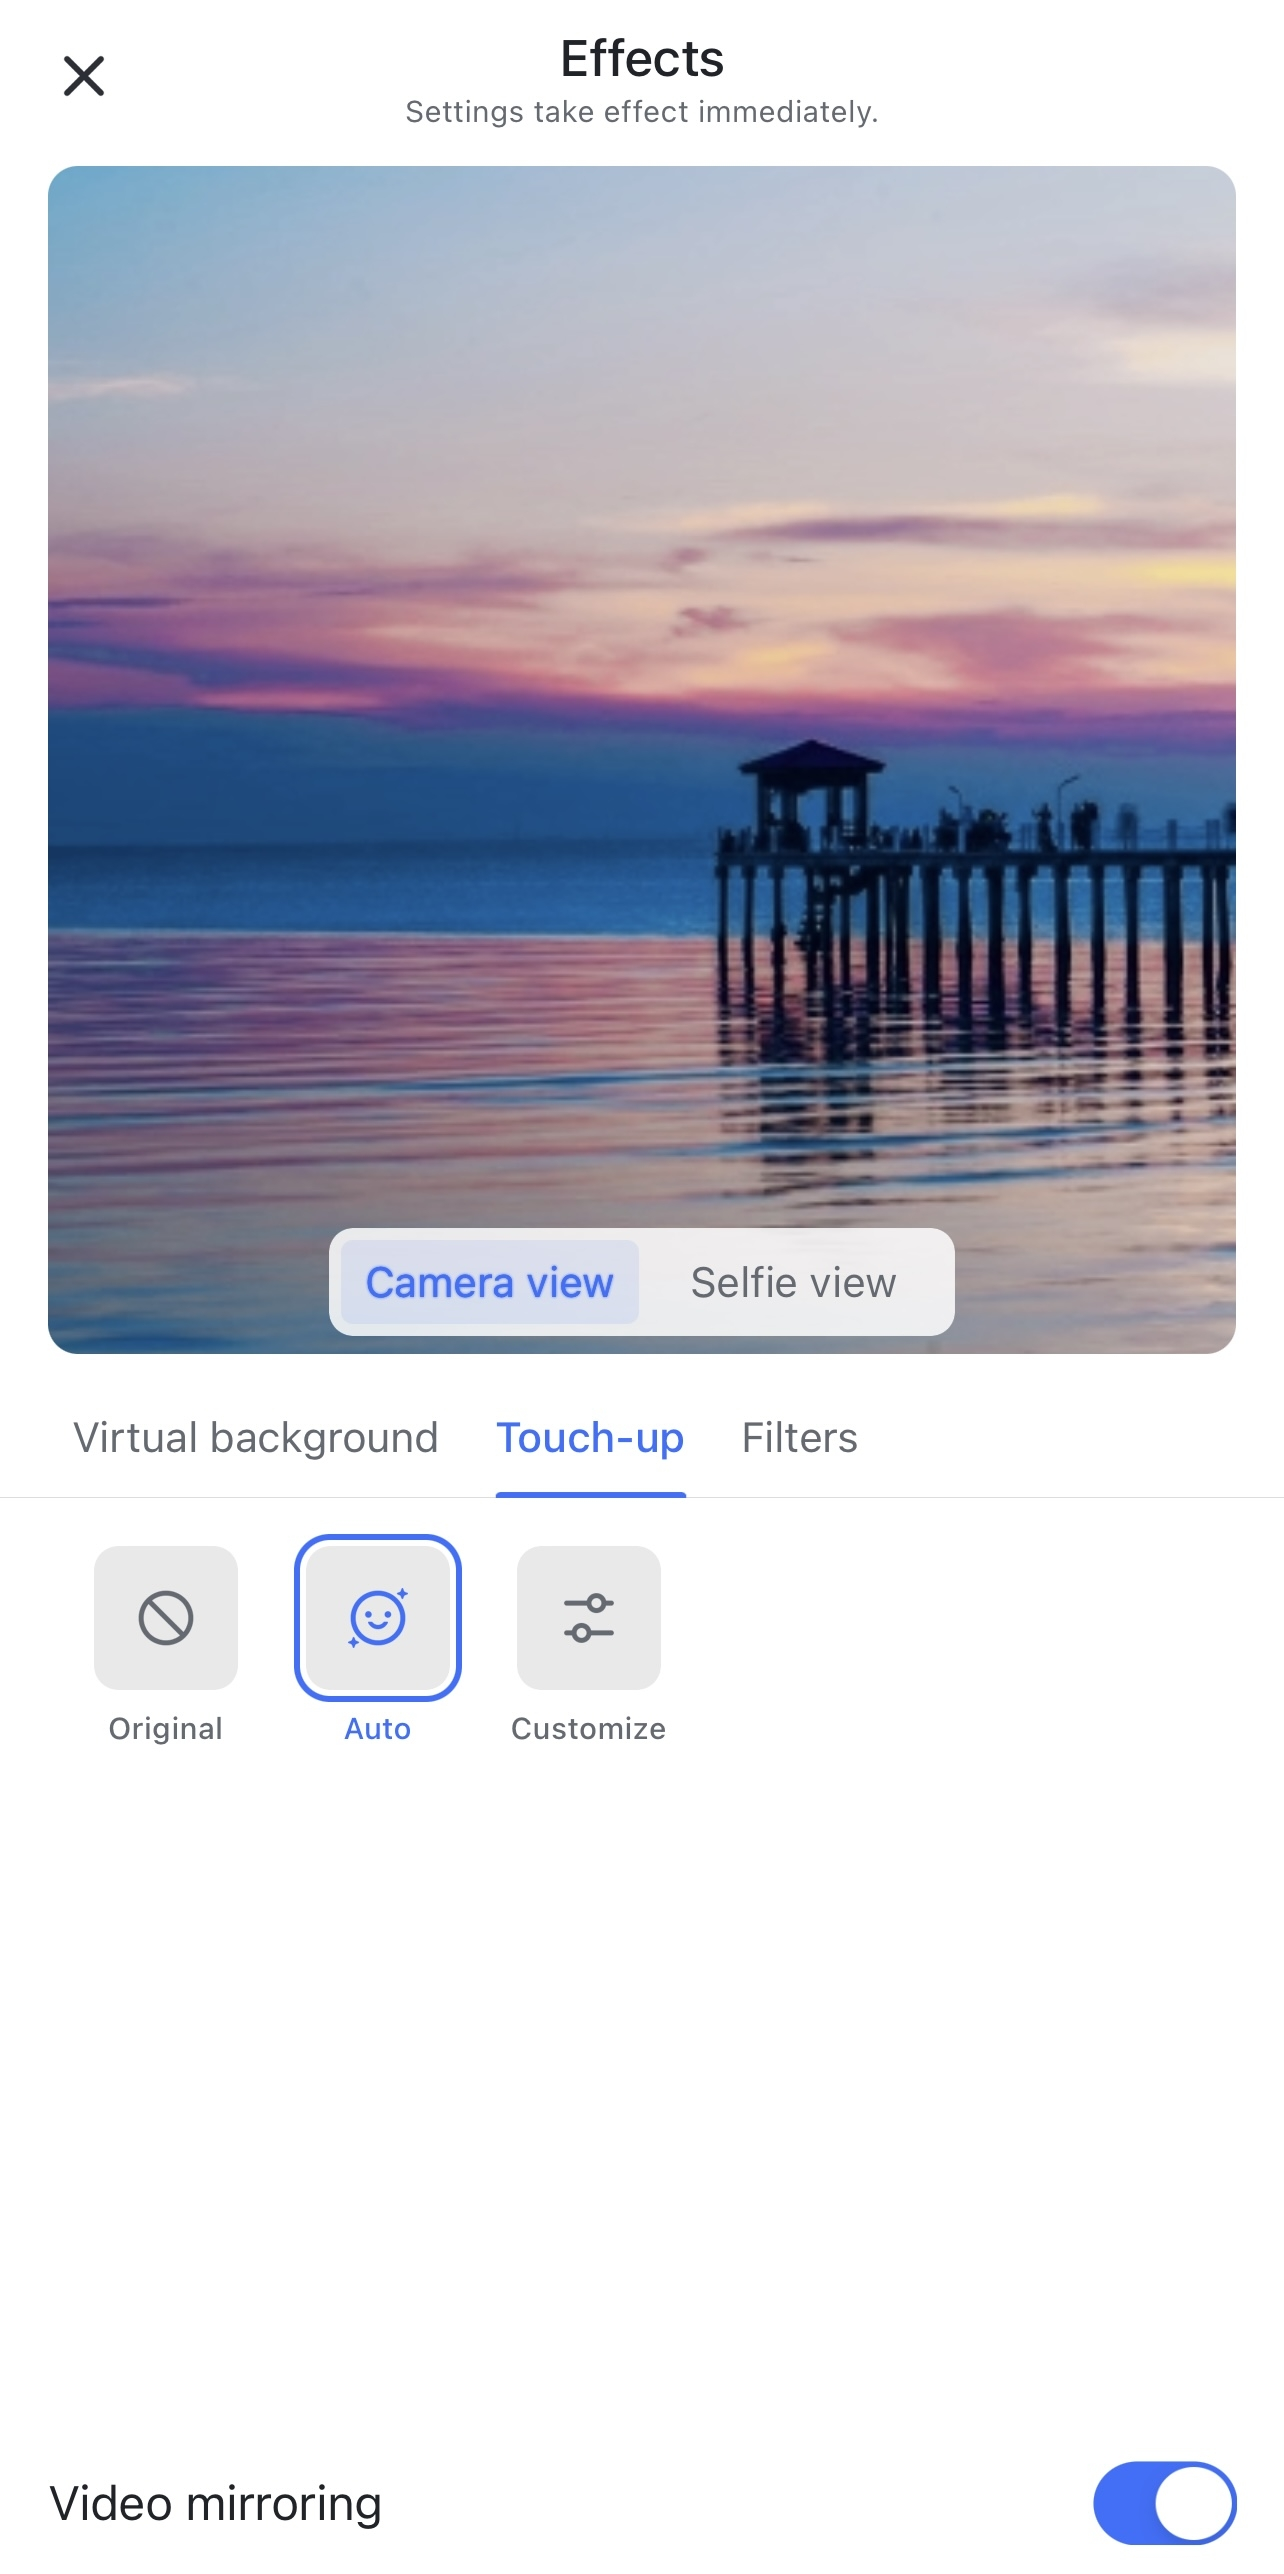Switch preview to Camera view
This screenshot has height=2574, width=1284.
[x=489, y=1282]
